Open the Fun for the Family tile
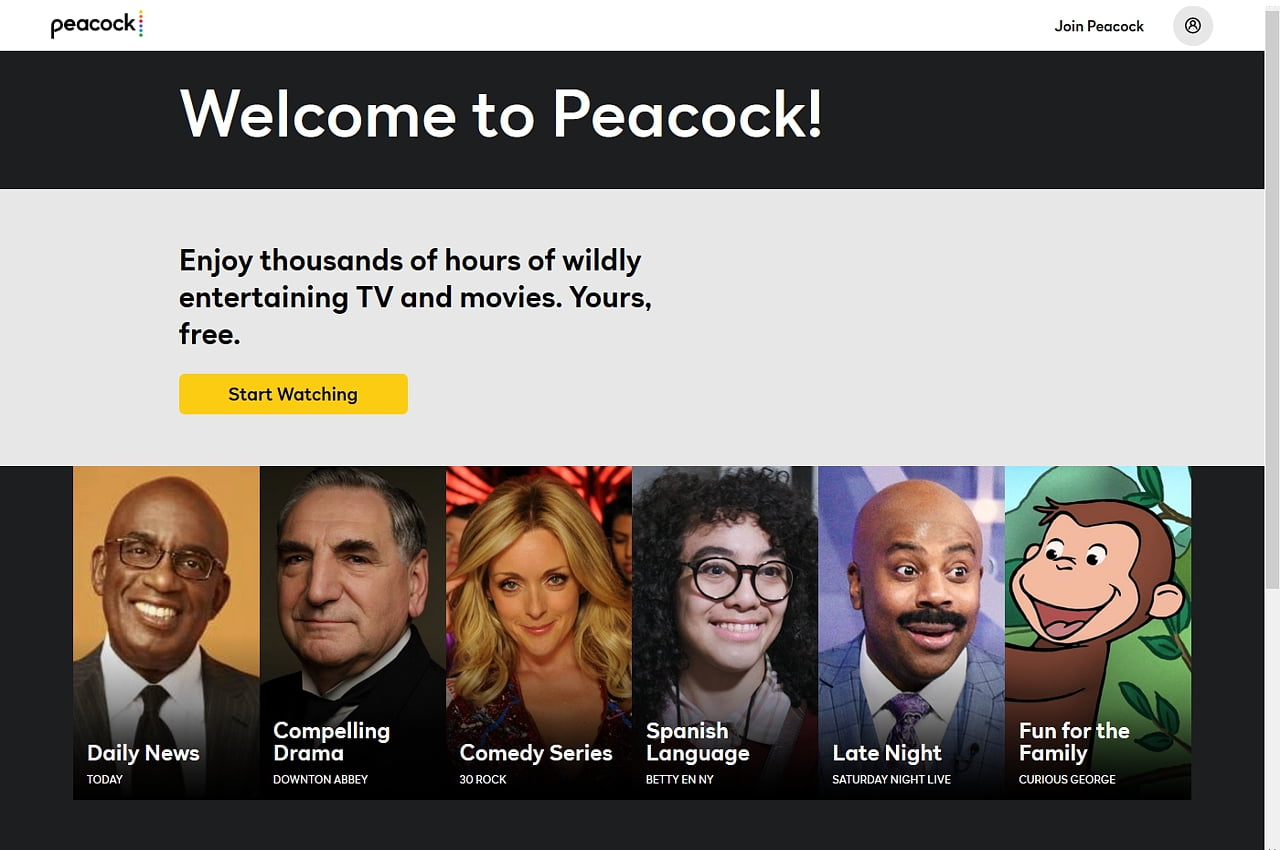This screenshot has height=850, width=1280. click(x=1098, y=633)
